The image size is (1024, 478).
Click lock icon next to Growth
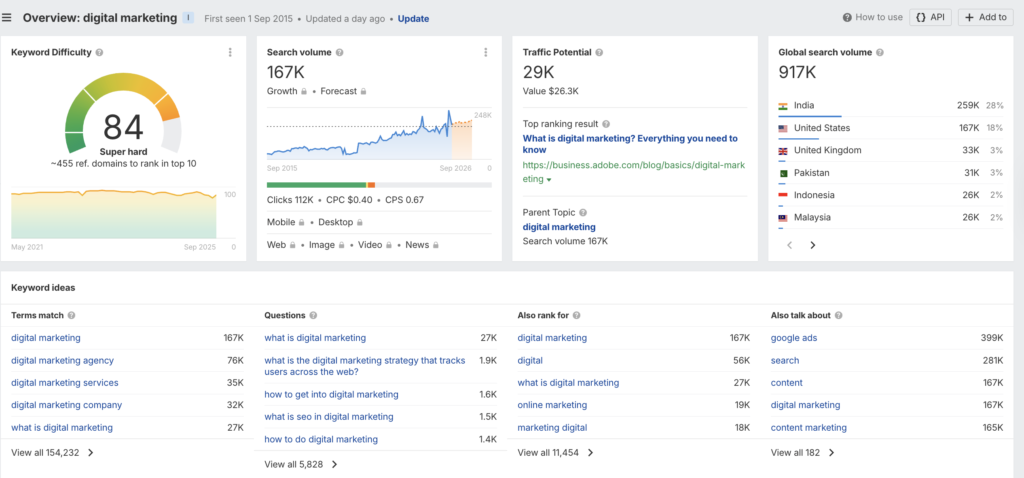(x=304, y=91)
